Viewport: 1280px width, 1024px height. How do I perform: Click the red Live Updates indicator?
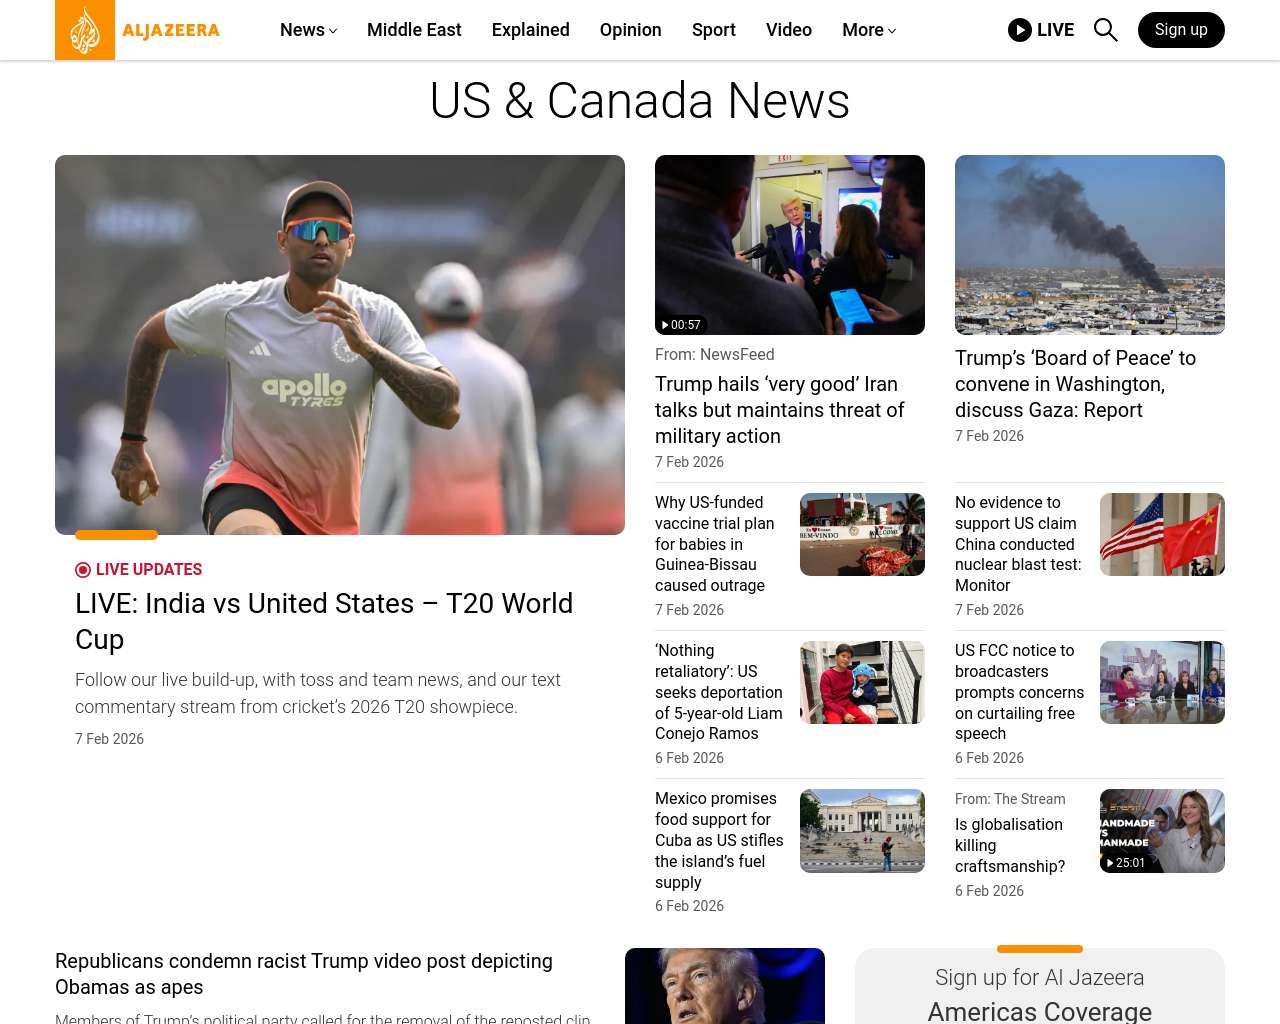(x=83, y=570)
